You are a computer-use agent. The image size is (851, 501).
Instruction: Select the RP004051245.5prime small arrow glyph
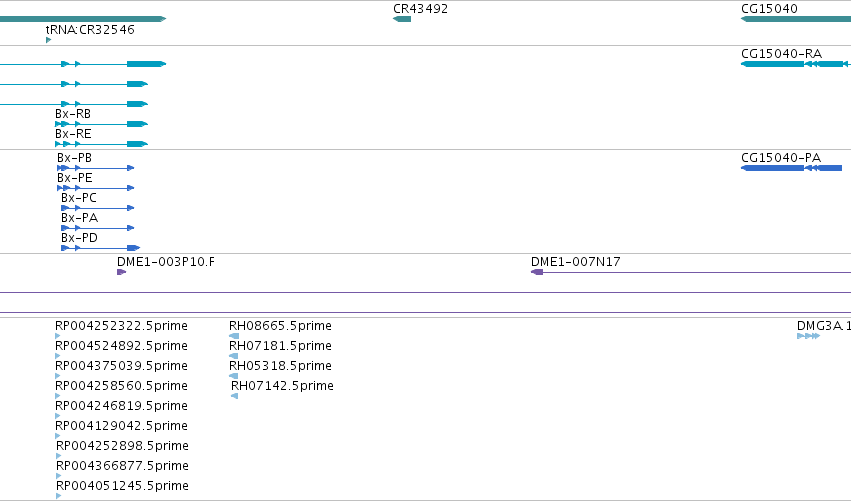(x=59, y=496)
